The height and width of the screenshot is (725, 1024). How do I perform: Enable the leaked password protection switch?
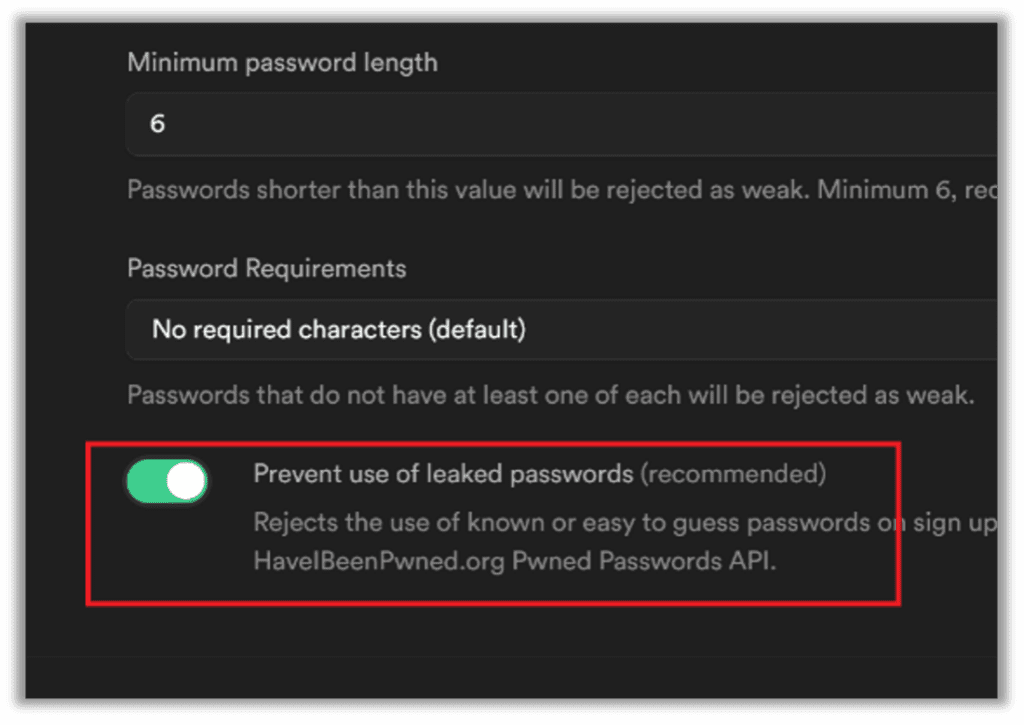click(166, 481)
